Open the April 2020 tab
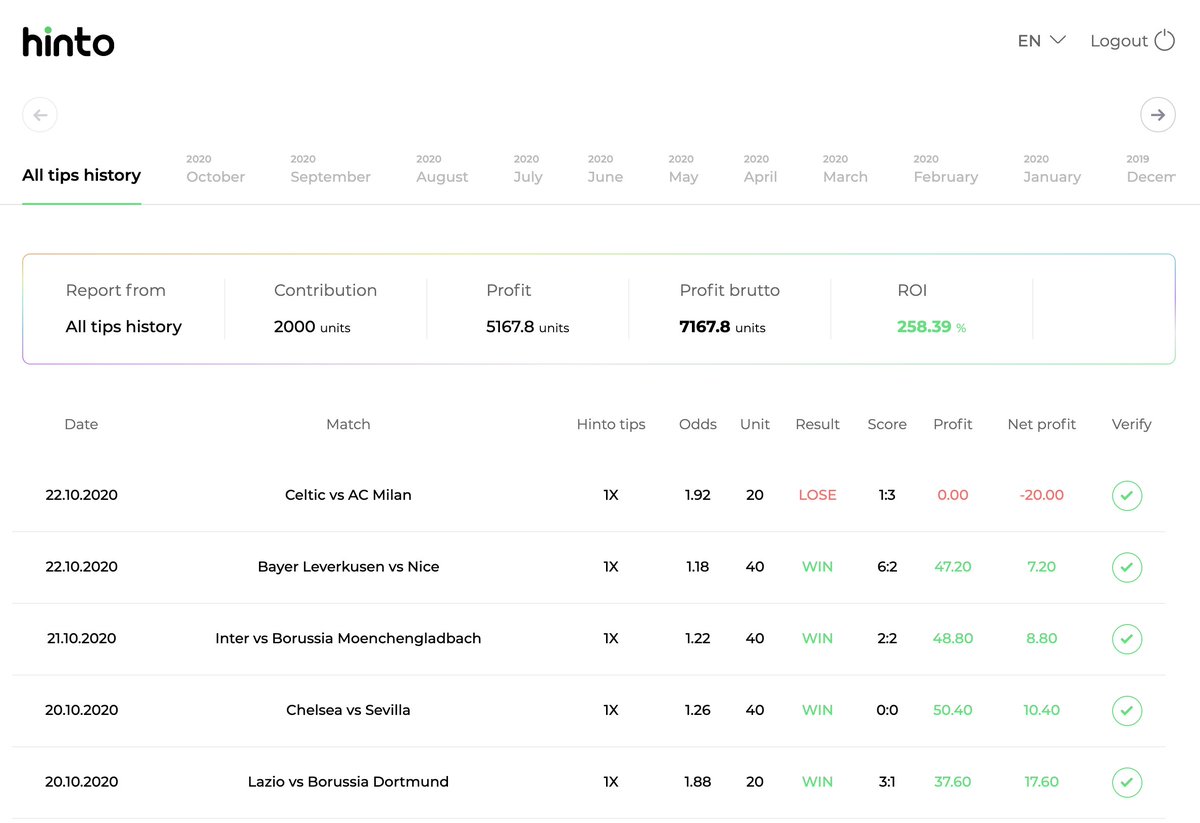This screenshot has width=1200, height=823. tap(760, 169)
